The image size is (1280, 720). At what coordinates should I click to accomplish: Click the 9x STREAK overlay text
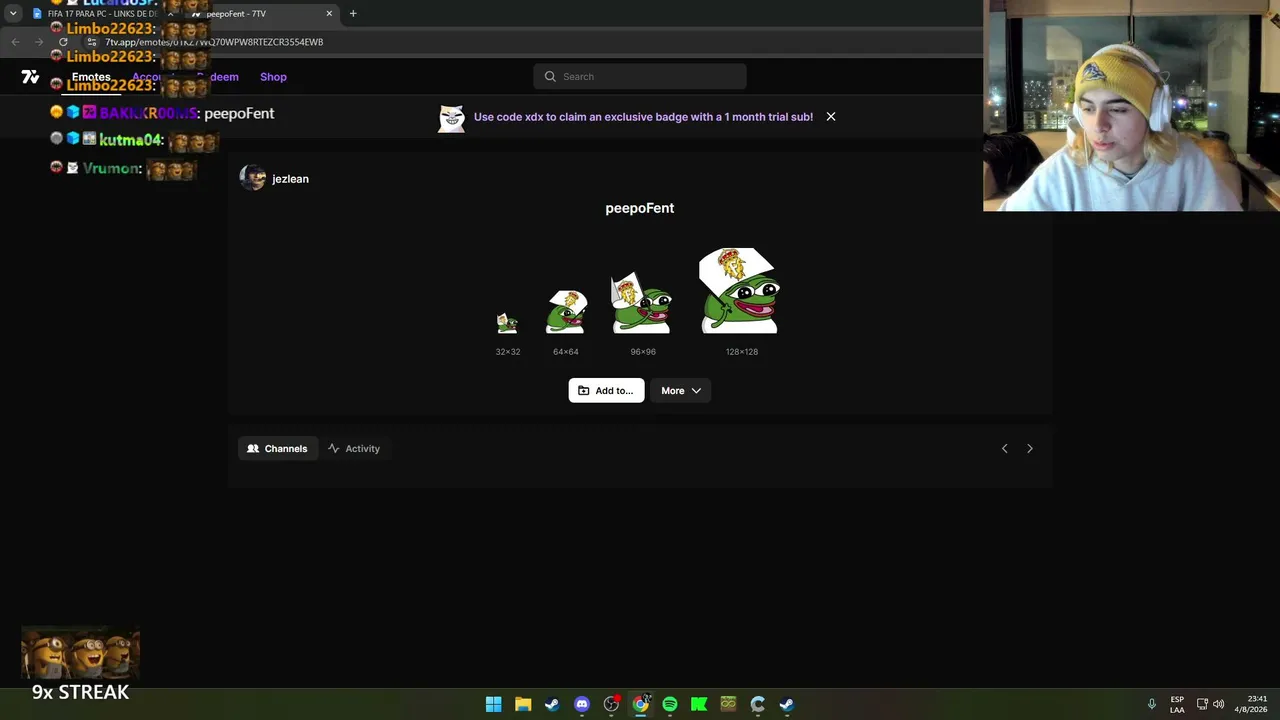tap(80, 692)
